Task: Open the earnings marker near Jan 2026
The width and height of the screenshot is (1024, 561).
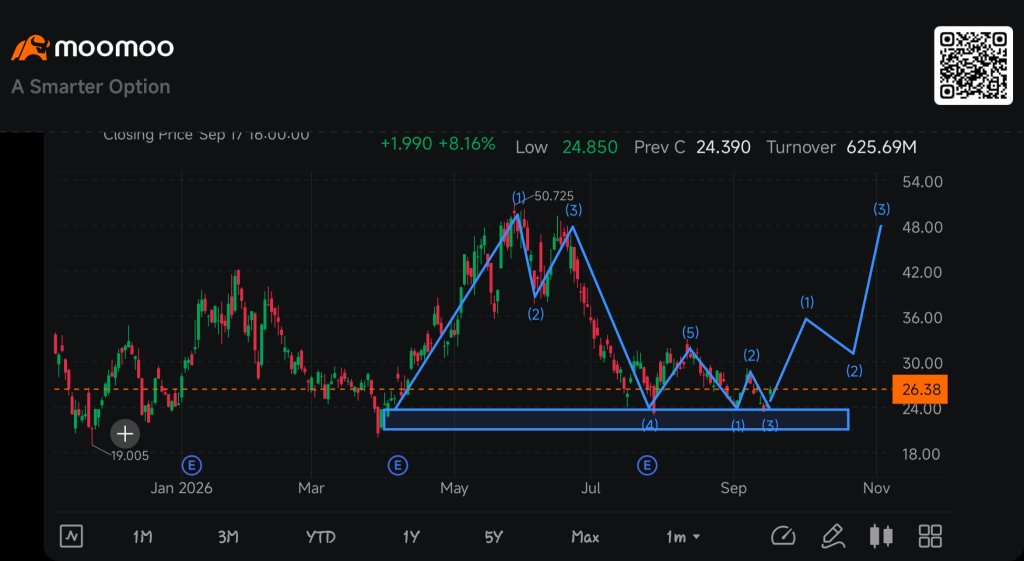Action: point(191,466)
